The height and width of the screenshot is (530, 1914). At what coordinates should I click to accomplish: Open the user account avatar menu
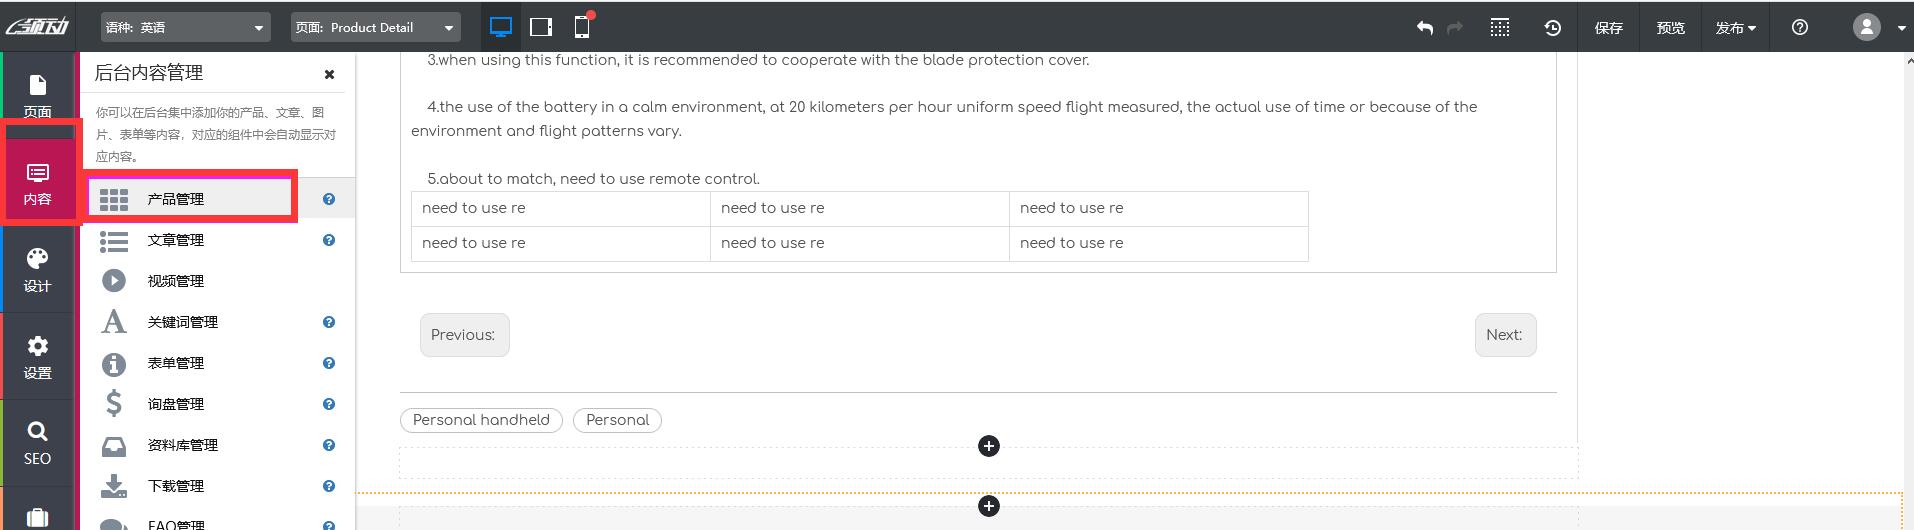[x=1867, y=28]
